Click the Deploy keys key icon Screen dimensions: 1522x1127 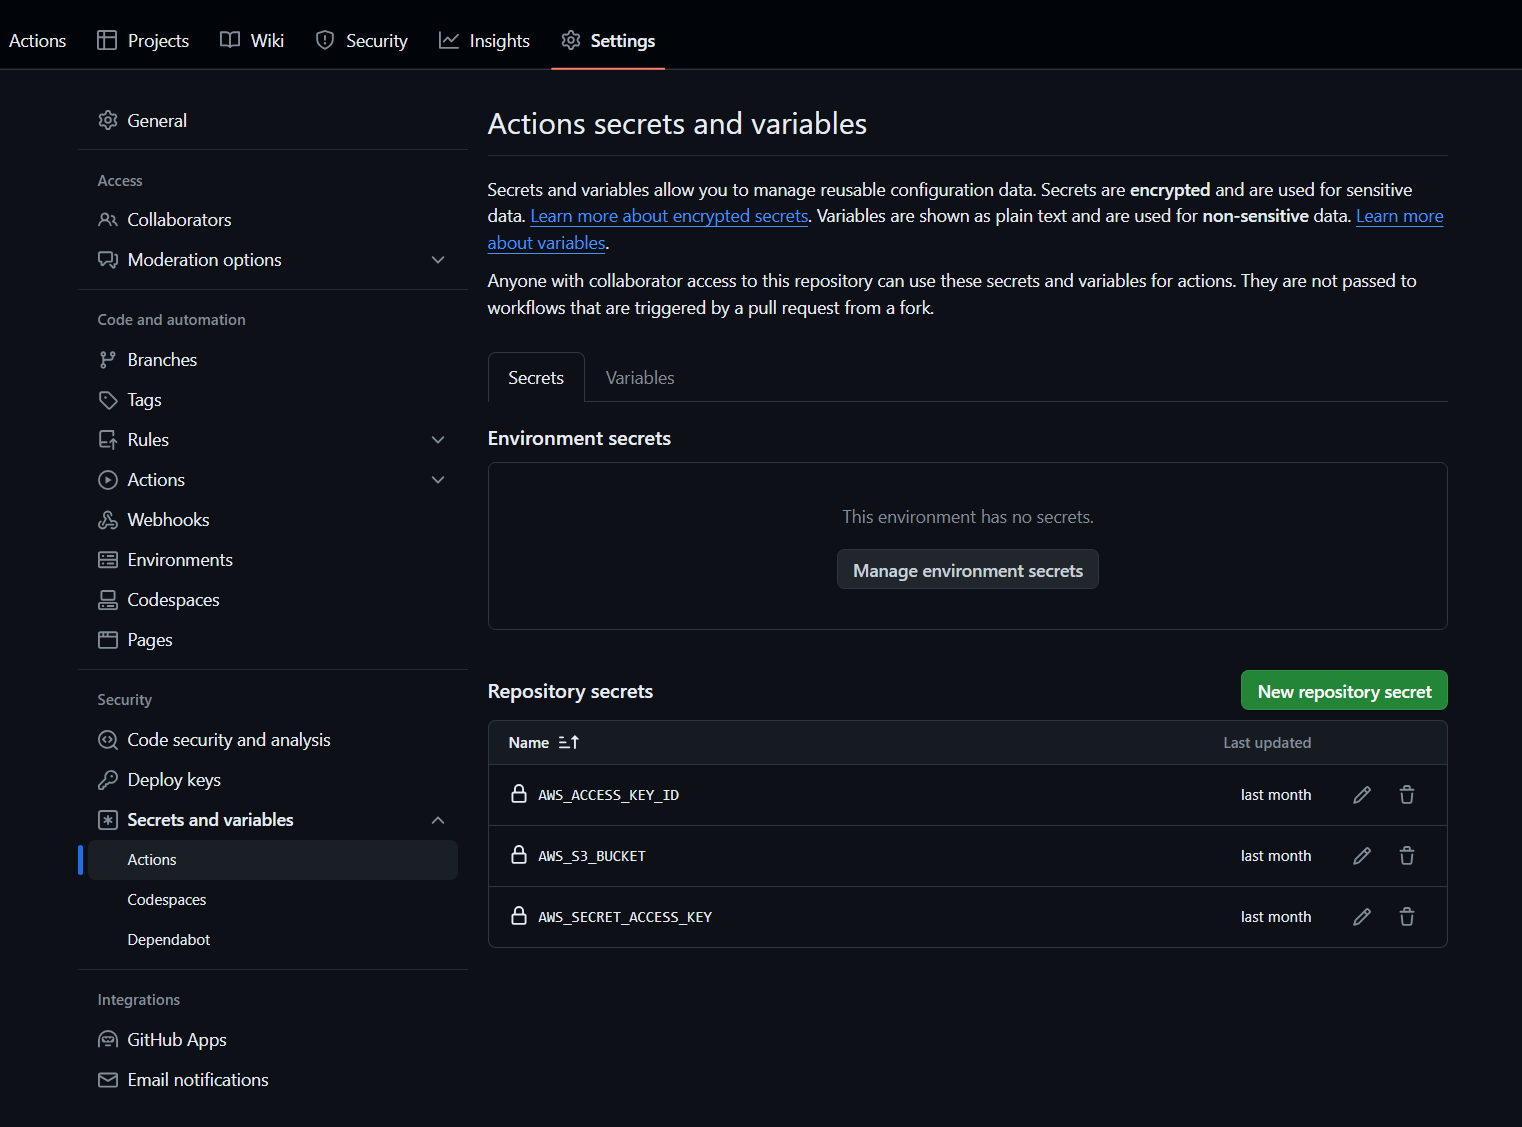point(108,780)
